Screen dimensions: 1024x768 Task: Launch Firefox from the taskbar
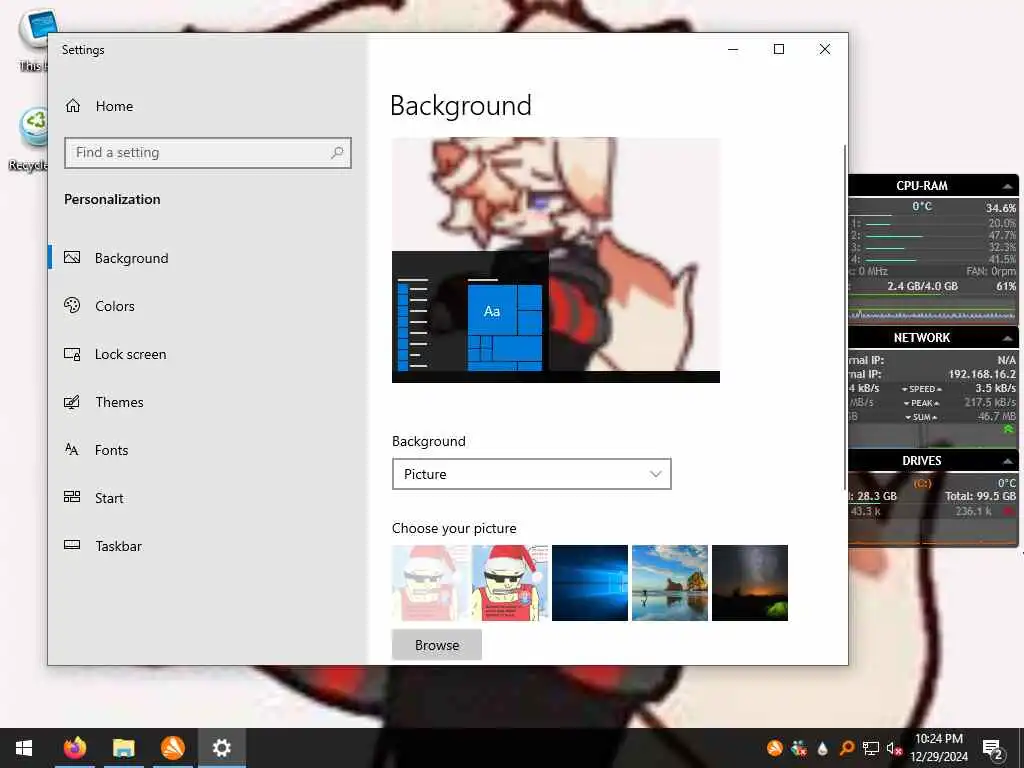click(74, 748)
